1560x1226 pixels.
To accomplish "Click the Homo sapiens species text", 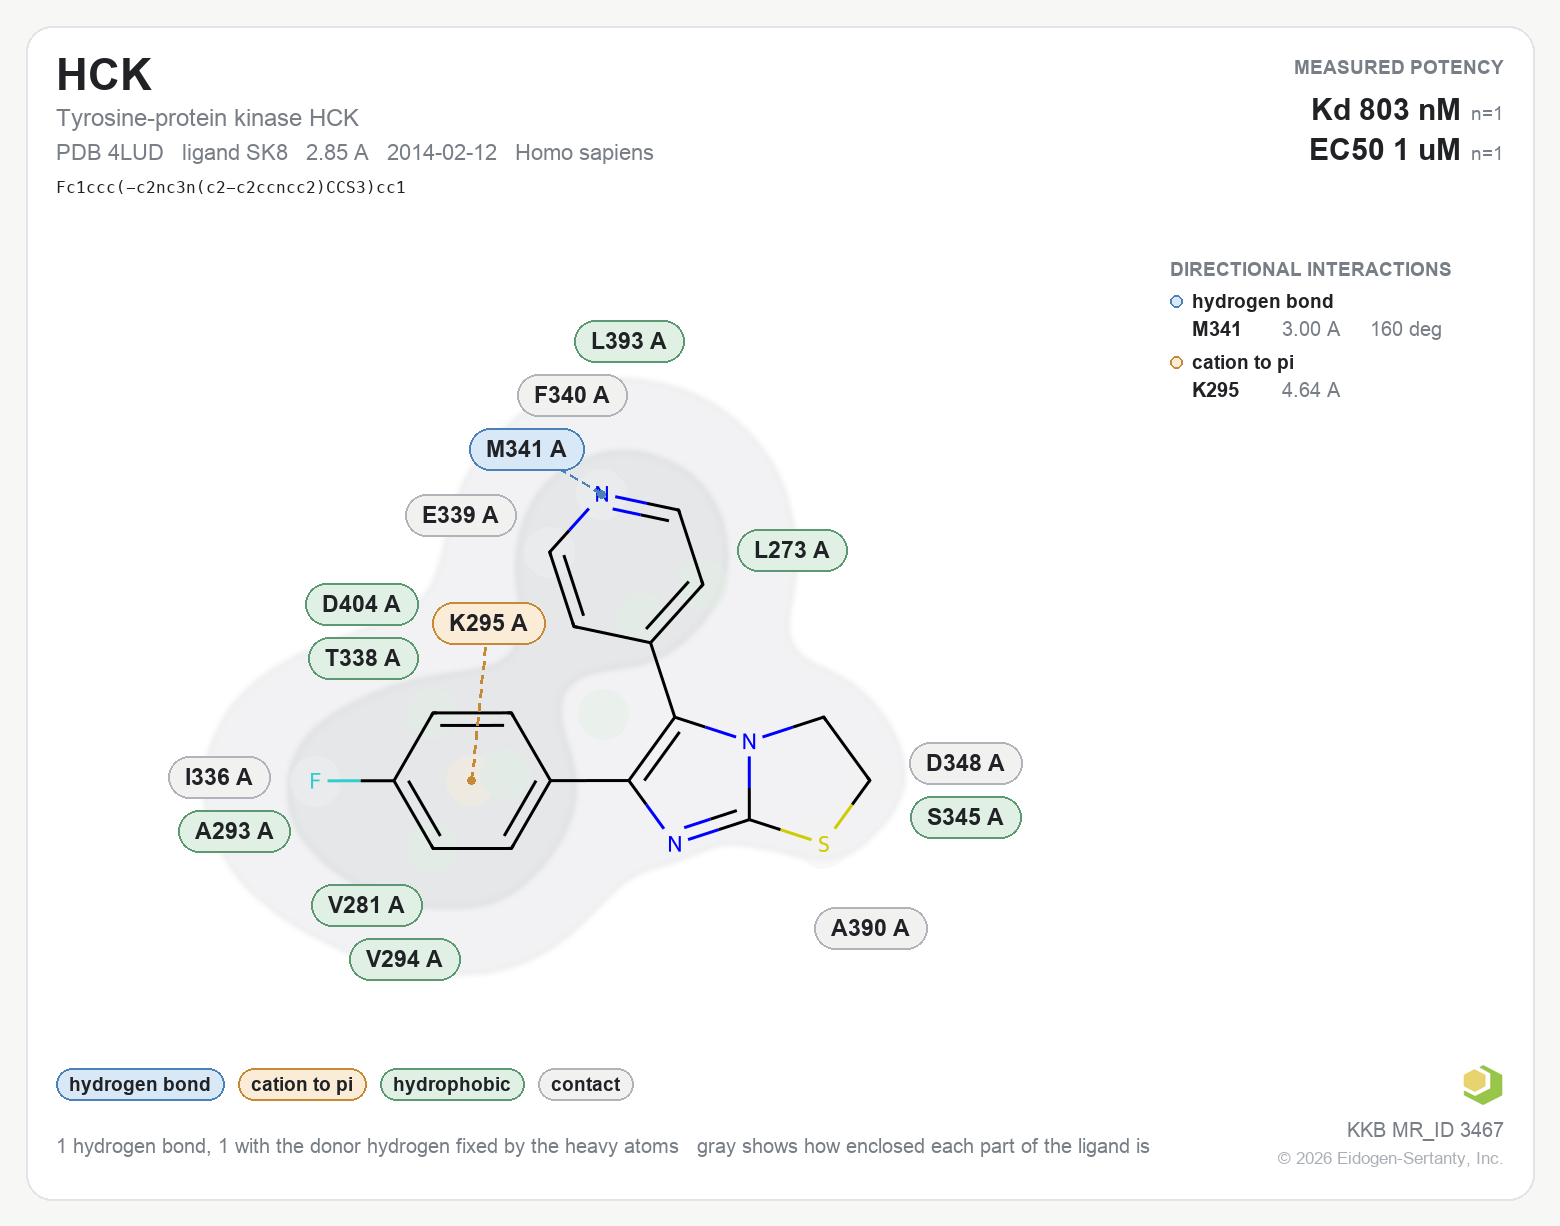I will [x=584, y=153].
